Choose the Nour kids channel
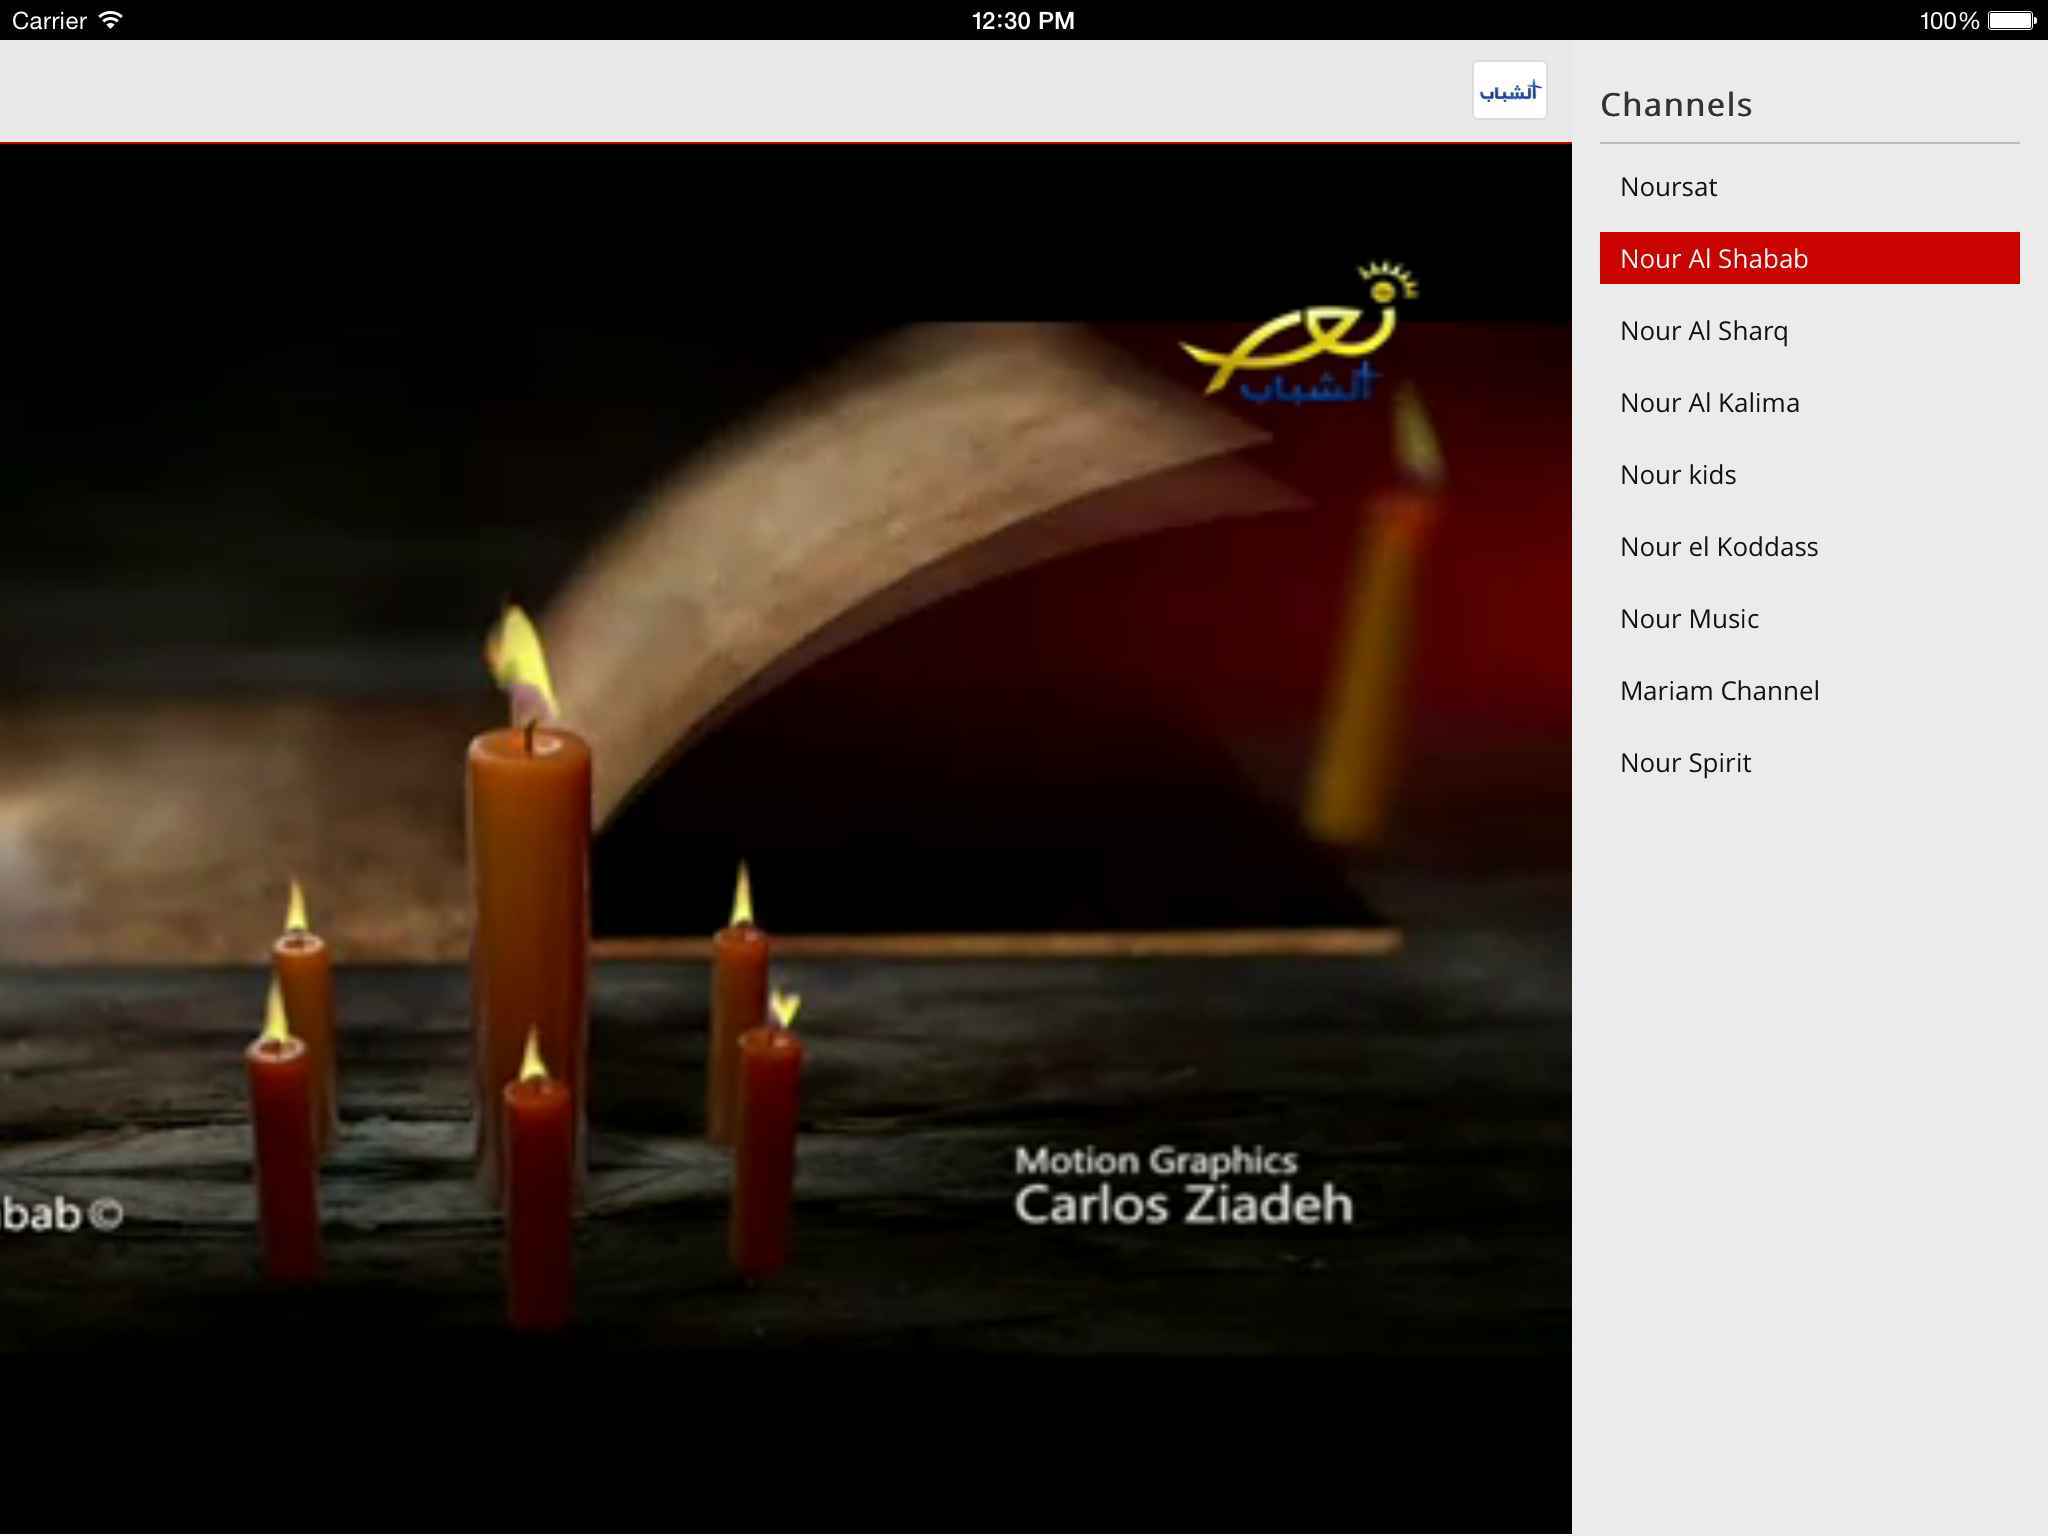The width and height of the screenshot is (2048, 1536). (1809, 474)
